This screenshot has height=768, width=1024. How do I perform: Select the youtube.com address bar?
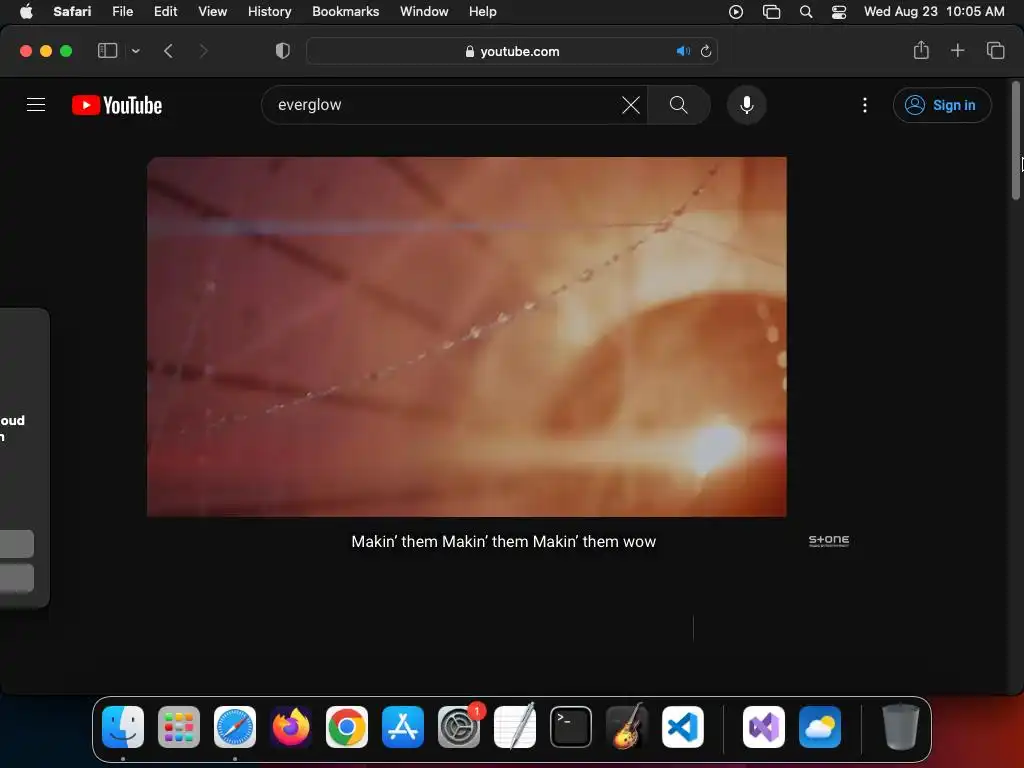512,51
